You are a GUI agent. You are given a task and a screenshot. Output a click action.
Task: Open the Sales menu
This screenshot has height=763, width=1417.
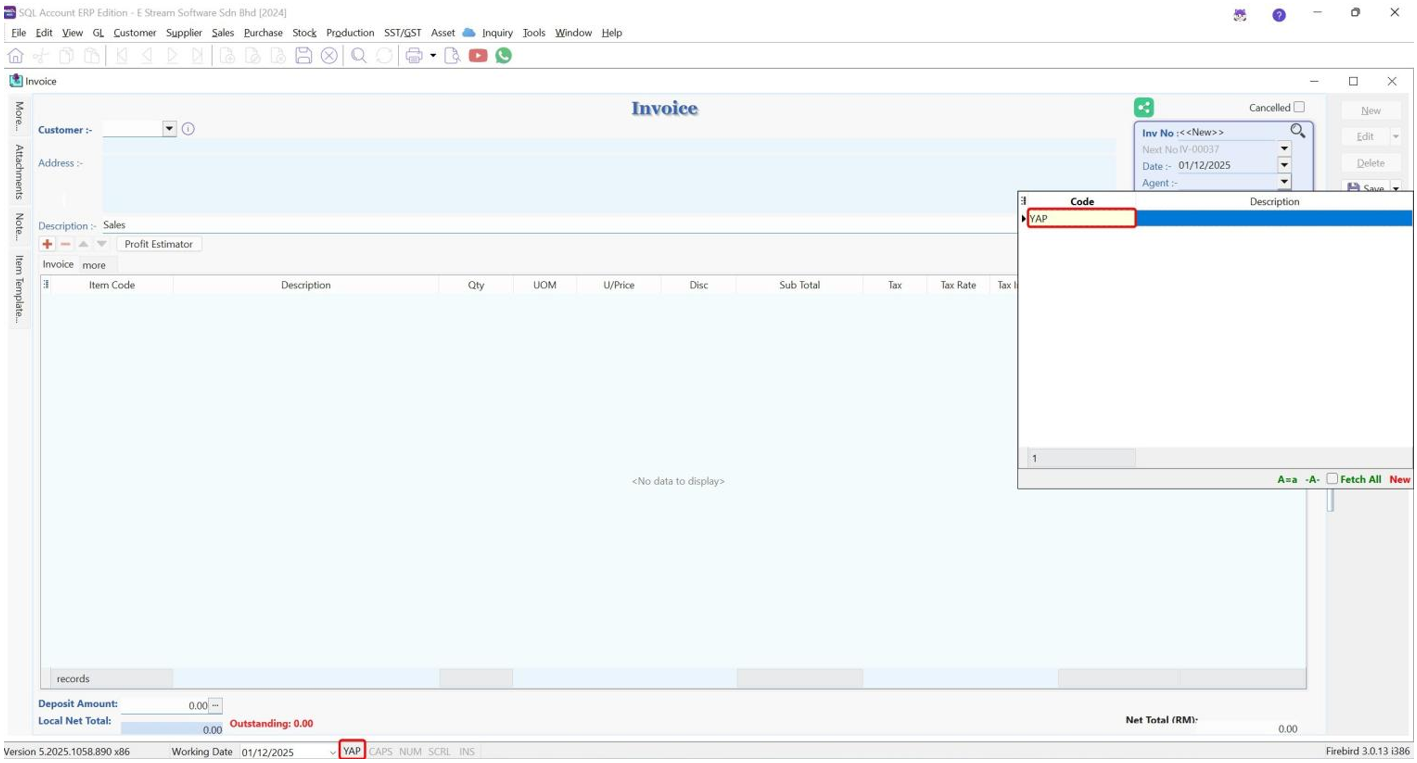(222, 32)
